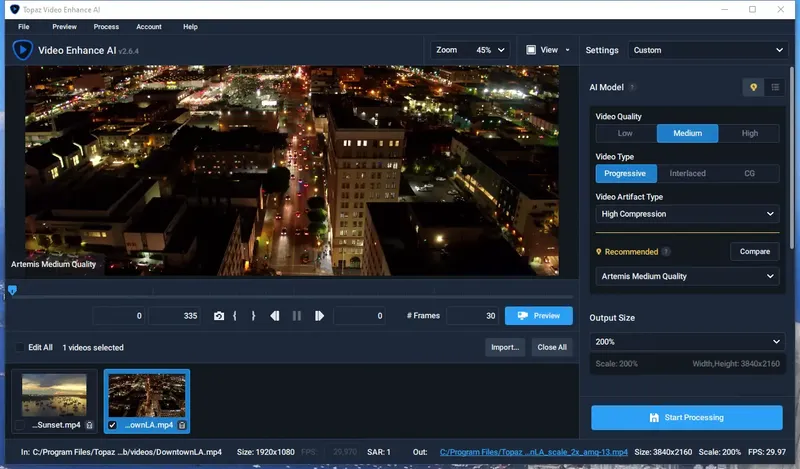Choose Interlaced video type

point(687,173)
